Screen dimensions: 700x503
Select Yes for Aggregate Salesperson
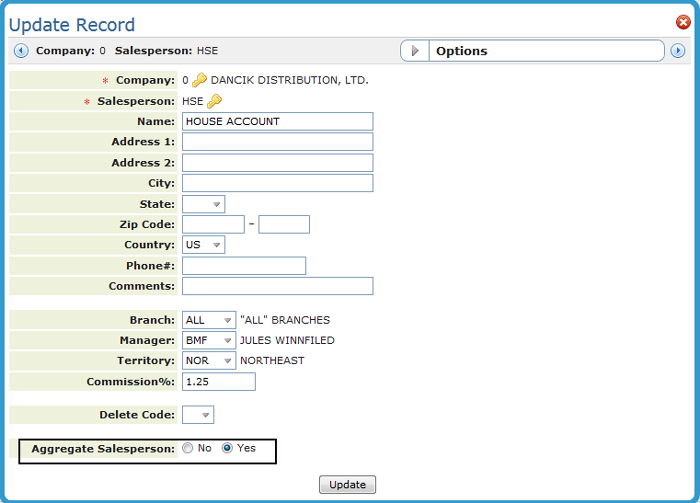[227, 449]
